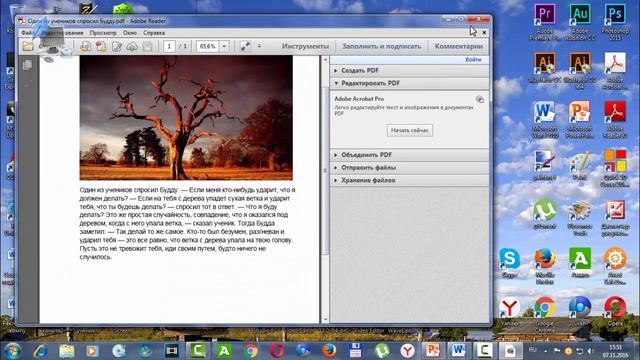
Task: Open the Окно menu
Action: click(130, 33)
